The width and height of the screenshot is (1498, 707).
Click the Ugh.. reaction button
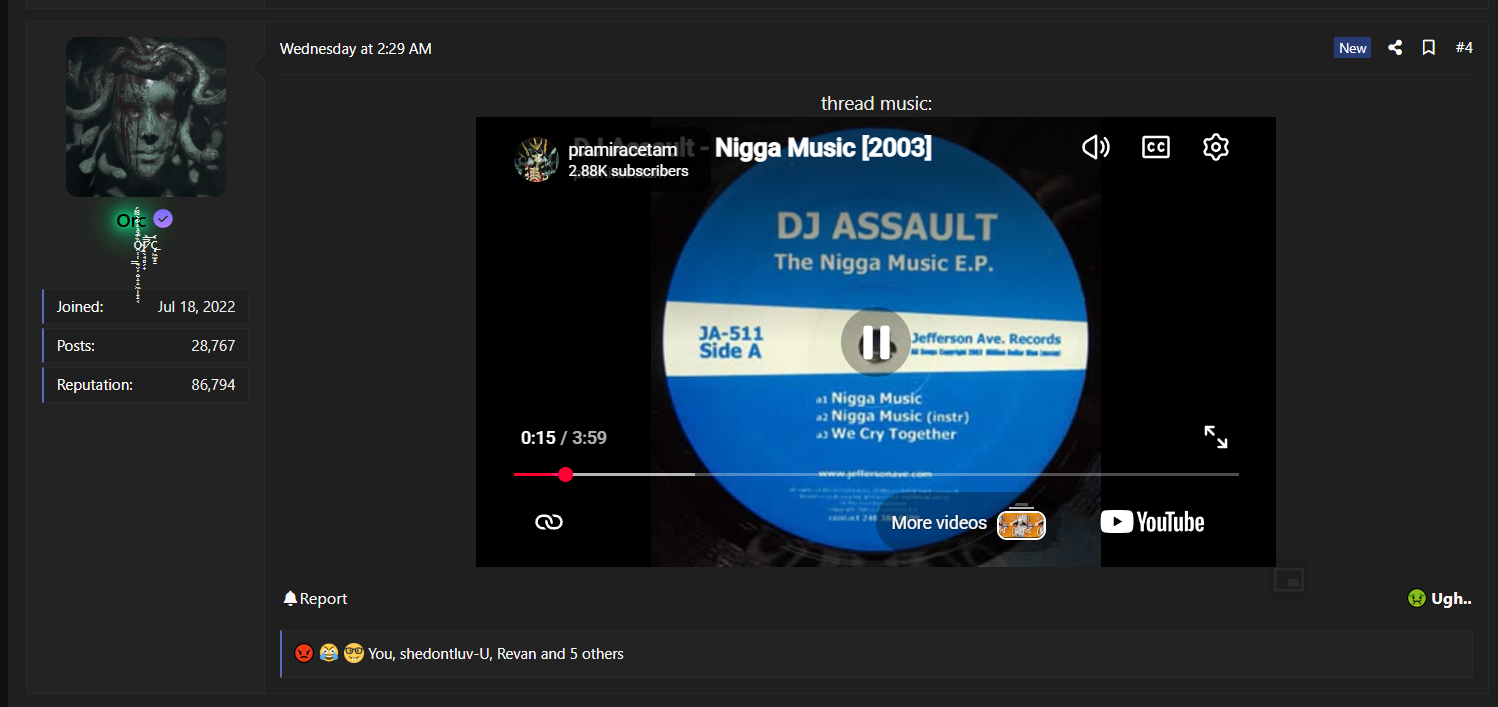pyautogui.click(x=1439, y=598)
